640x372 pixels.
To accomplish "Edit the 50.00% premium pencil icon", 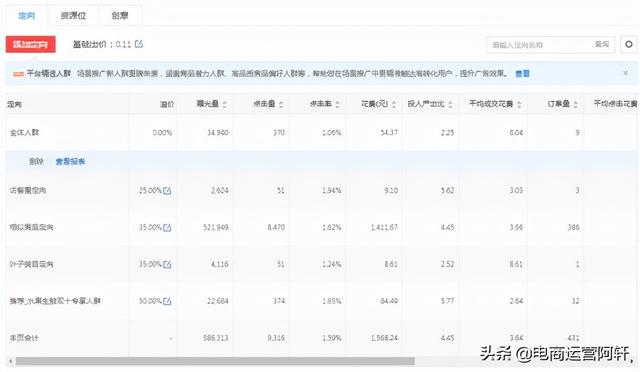I will 167,301.
